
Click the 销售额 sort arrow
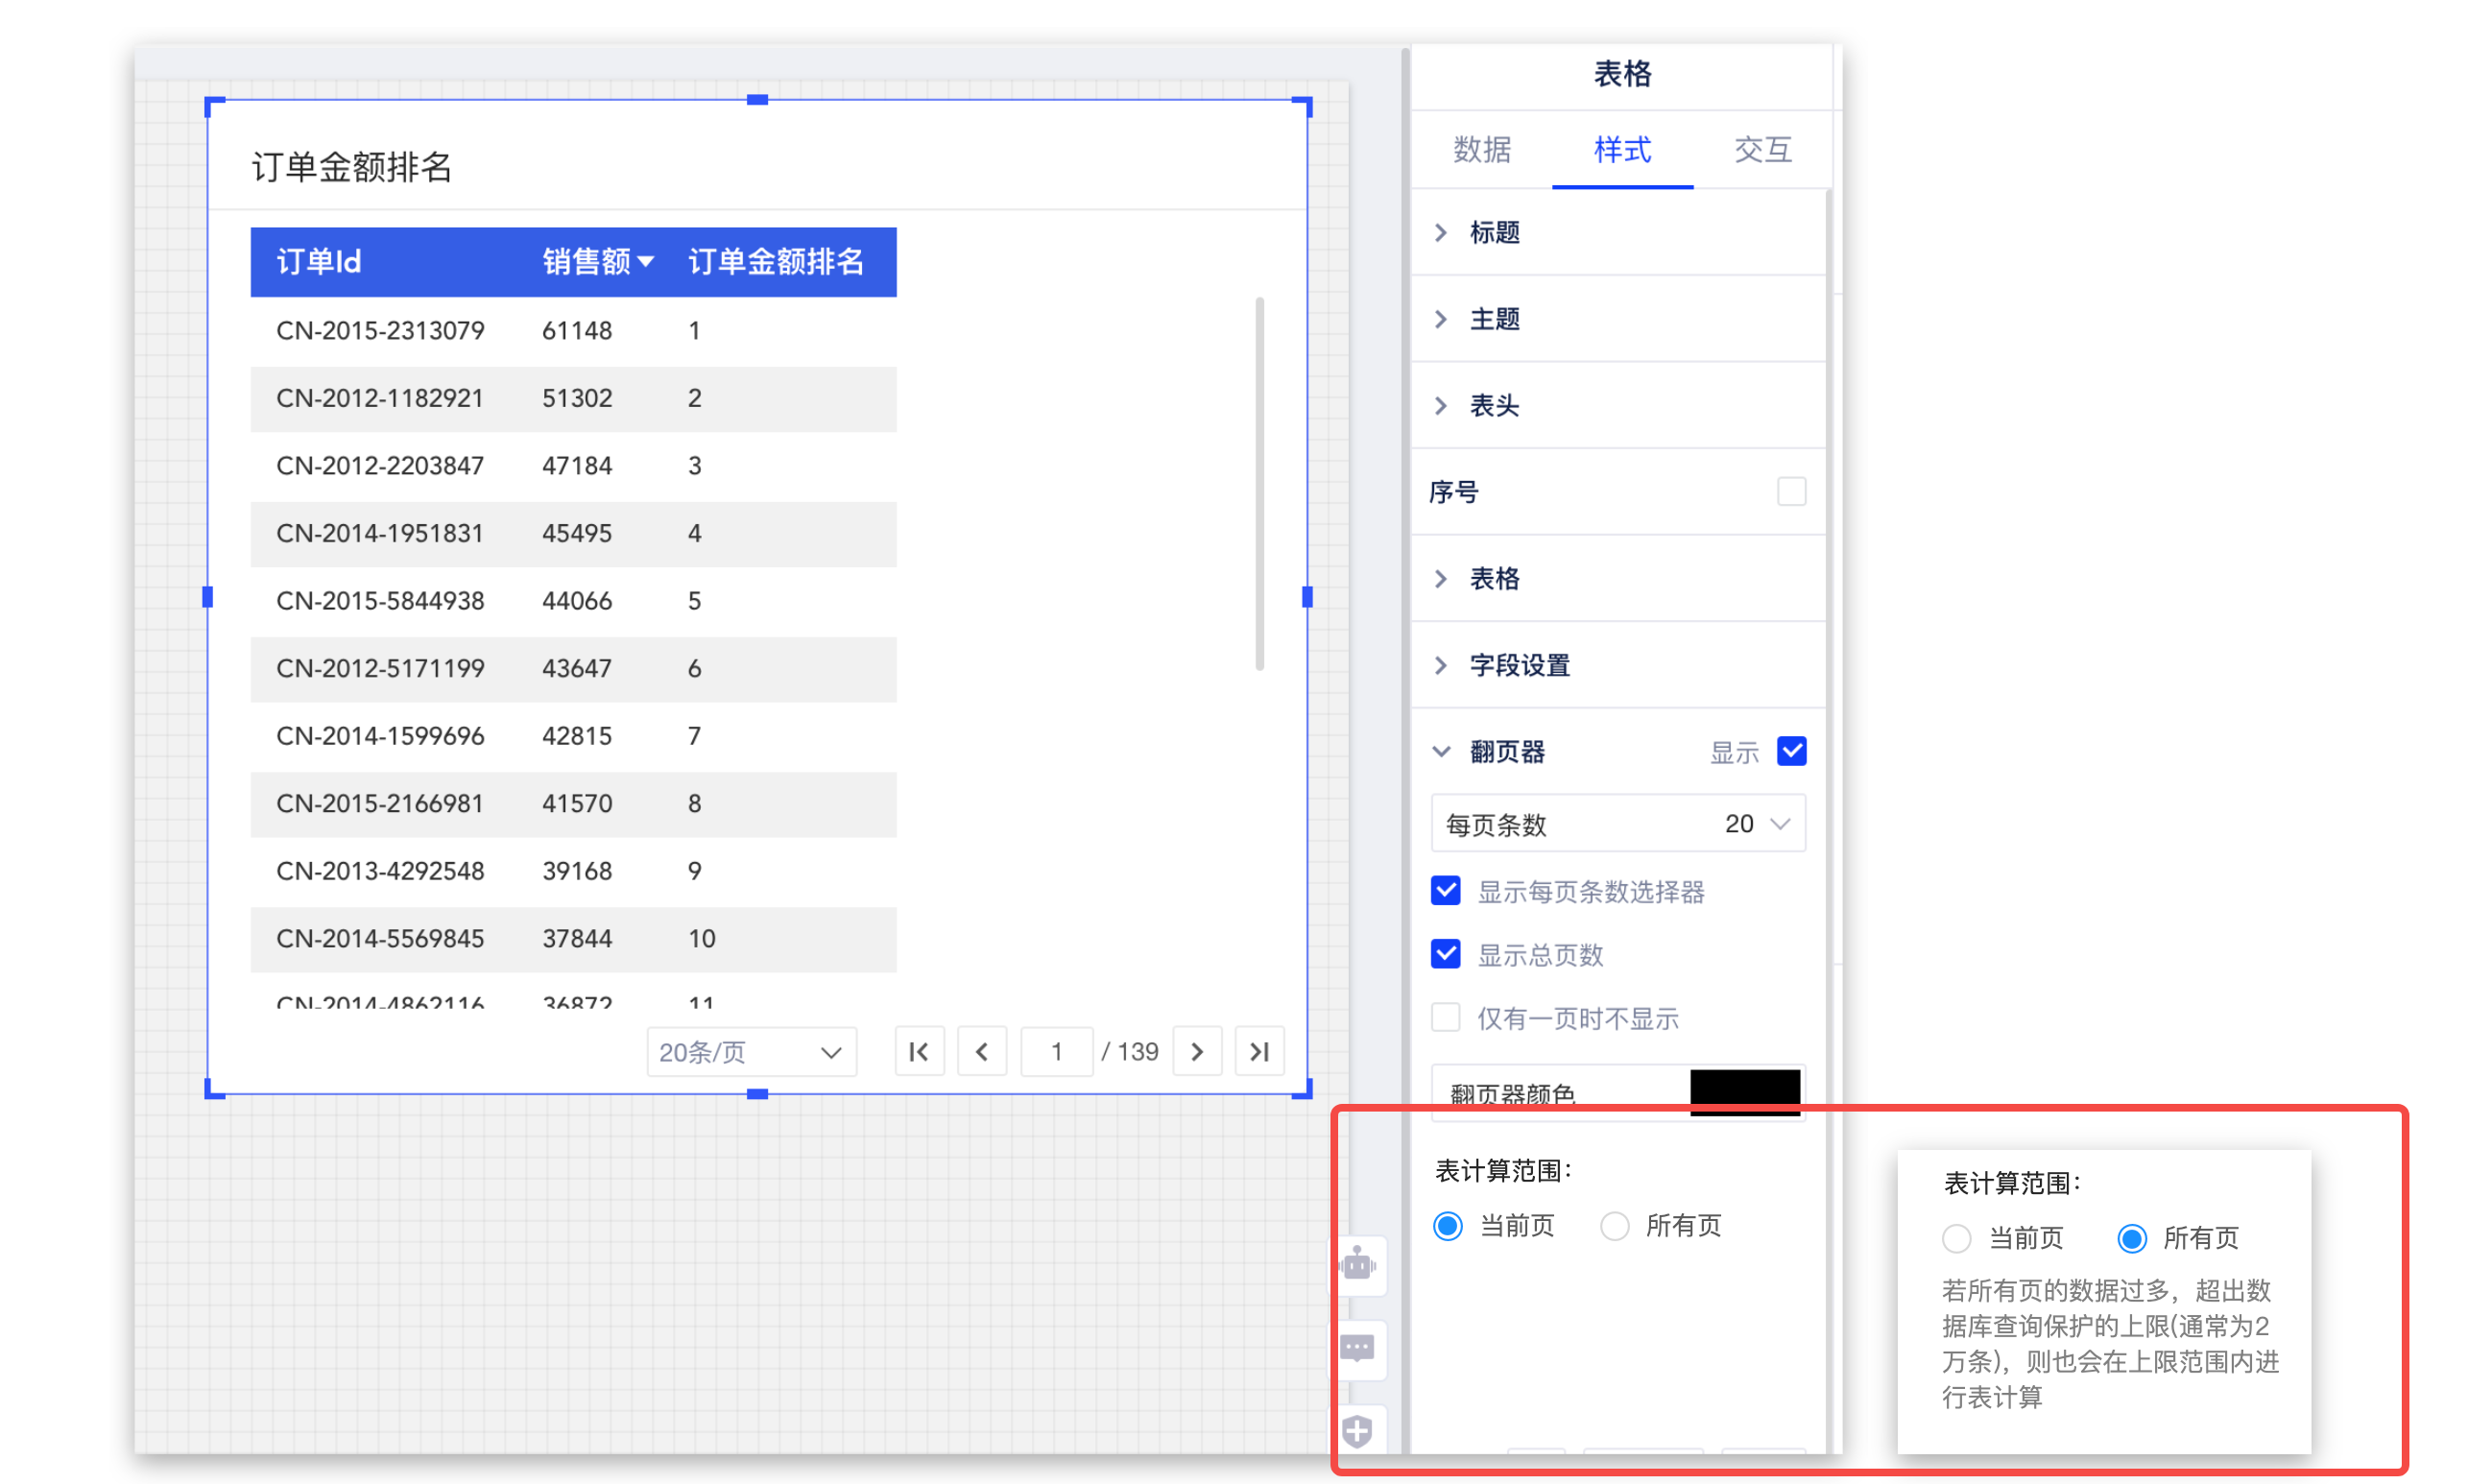(646, 262)
